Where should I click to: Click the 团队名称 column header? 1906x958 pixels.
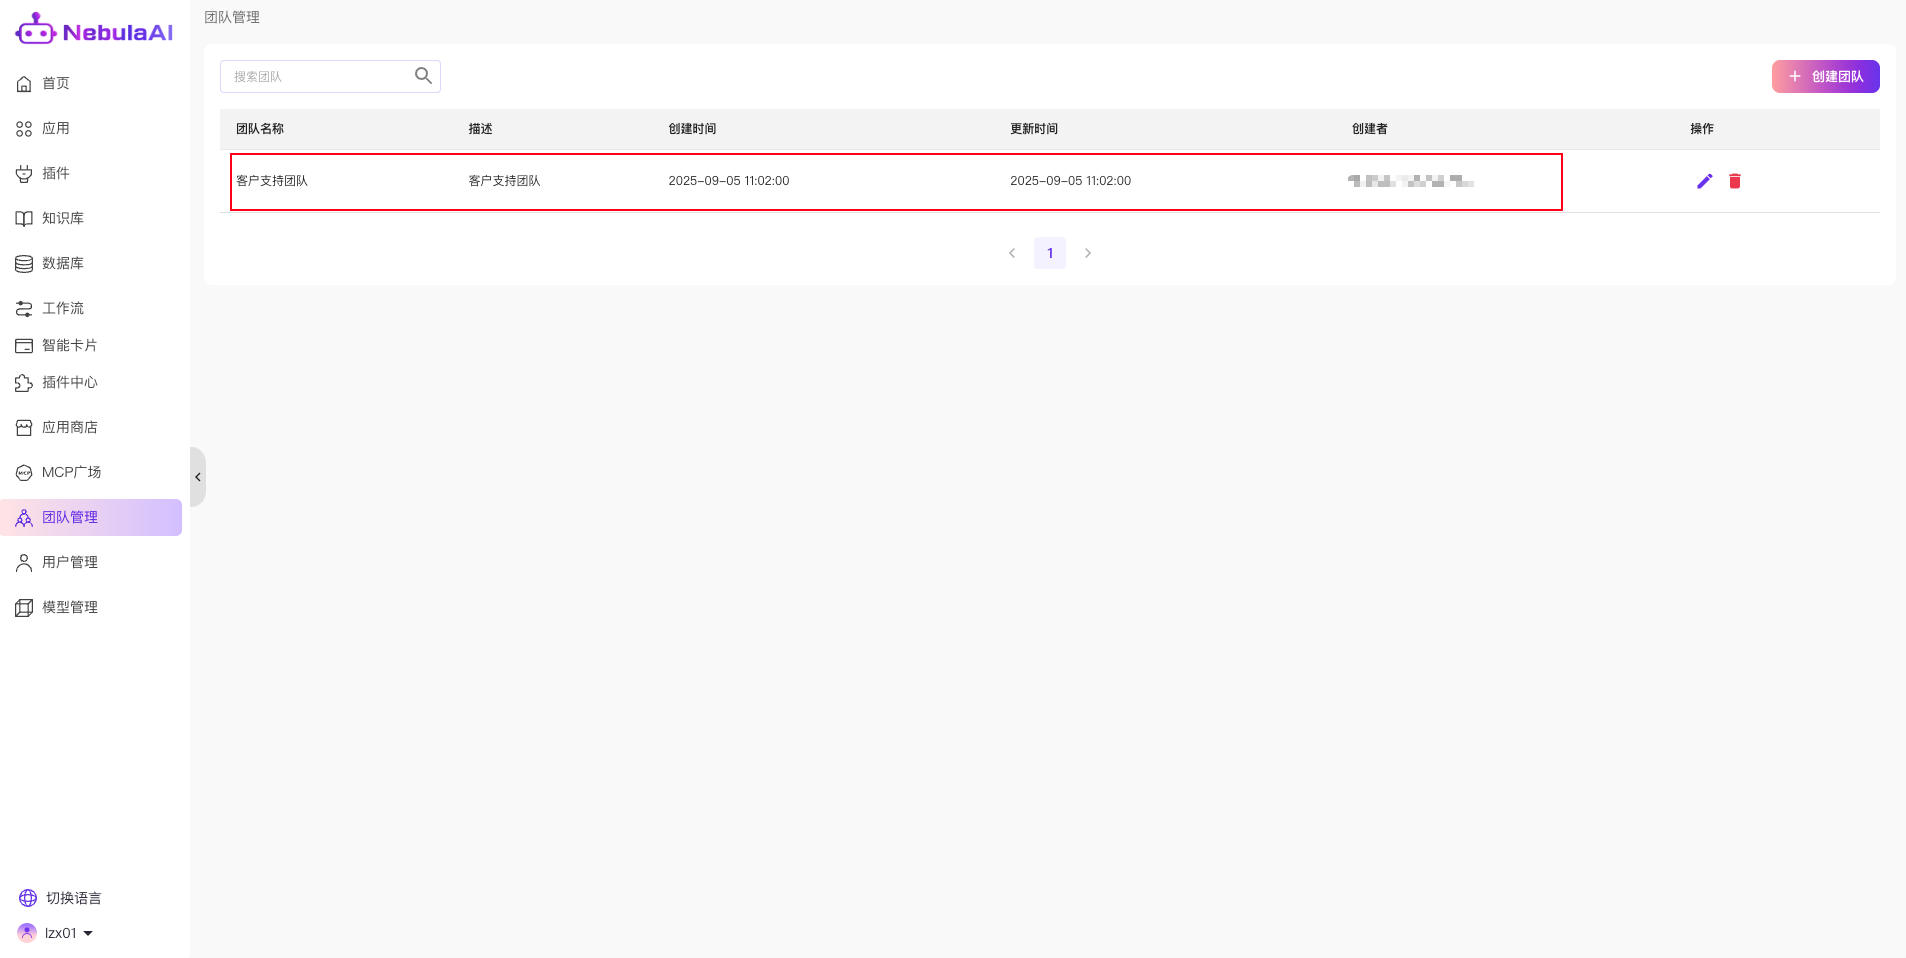[x=260, y=129]
